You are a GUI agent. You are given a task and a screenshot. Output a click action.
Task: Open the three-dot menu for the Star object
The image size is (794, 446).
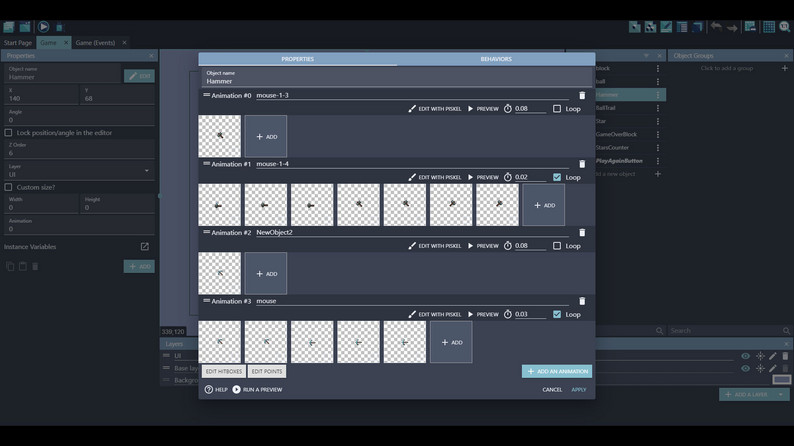tap(658, 121)
